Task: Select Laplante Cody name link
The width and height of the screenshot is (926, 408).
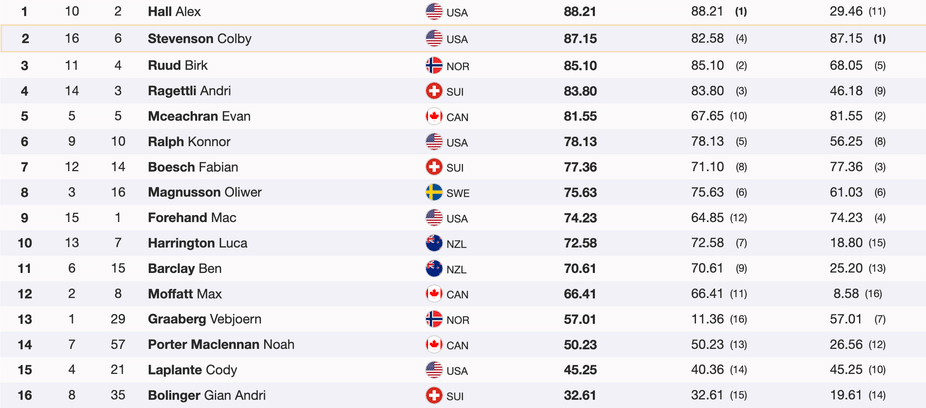Action: coord(193,370)
